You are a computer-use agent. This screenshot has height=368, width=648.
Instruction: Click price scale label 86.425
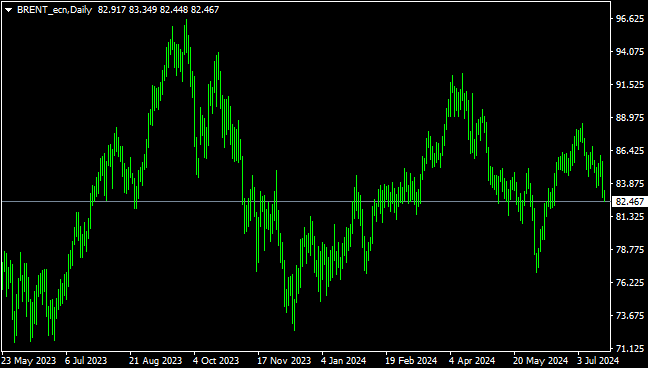630,151
